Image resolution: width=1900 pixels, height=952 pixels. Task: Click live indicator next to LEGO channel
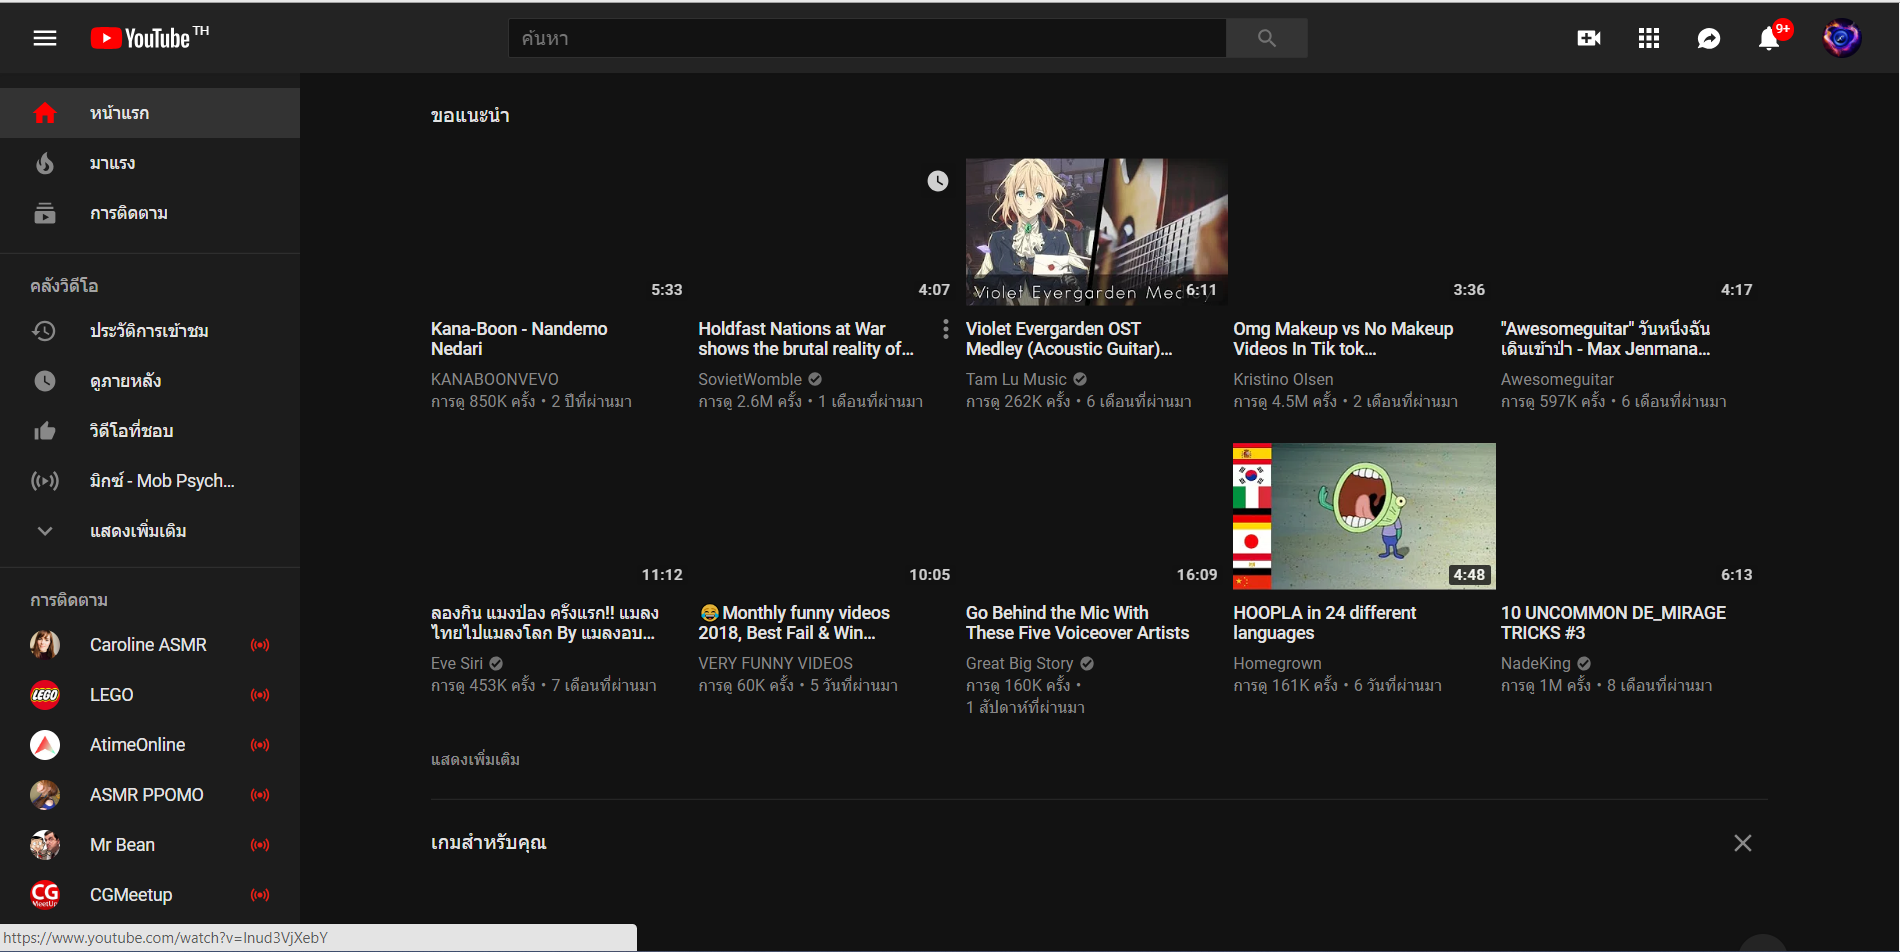(260, 695)
